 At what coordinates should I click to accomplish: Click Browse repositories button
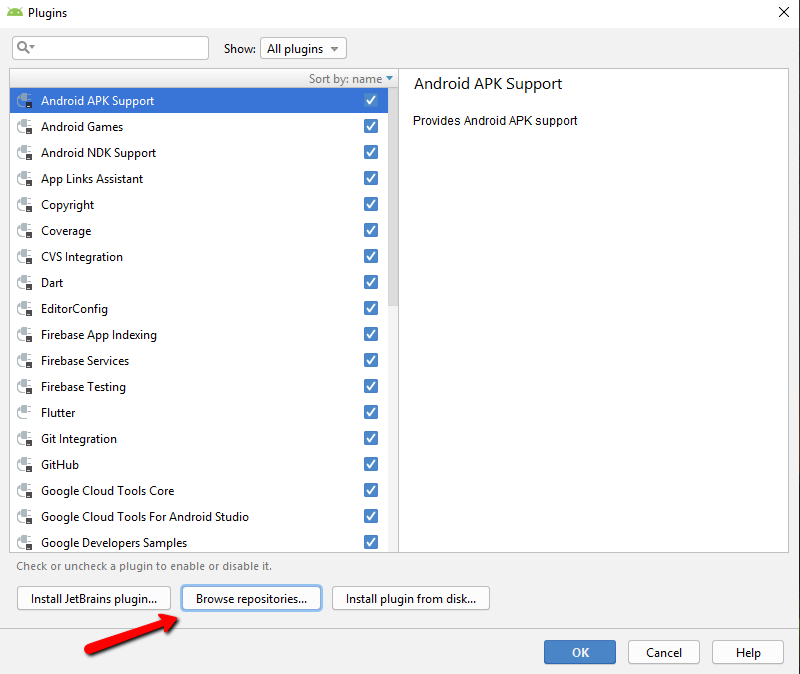[252, 598]
